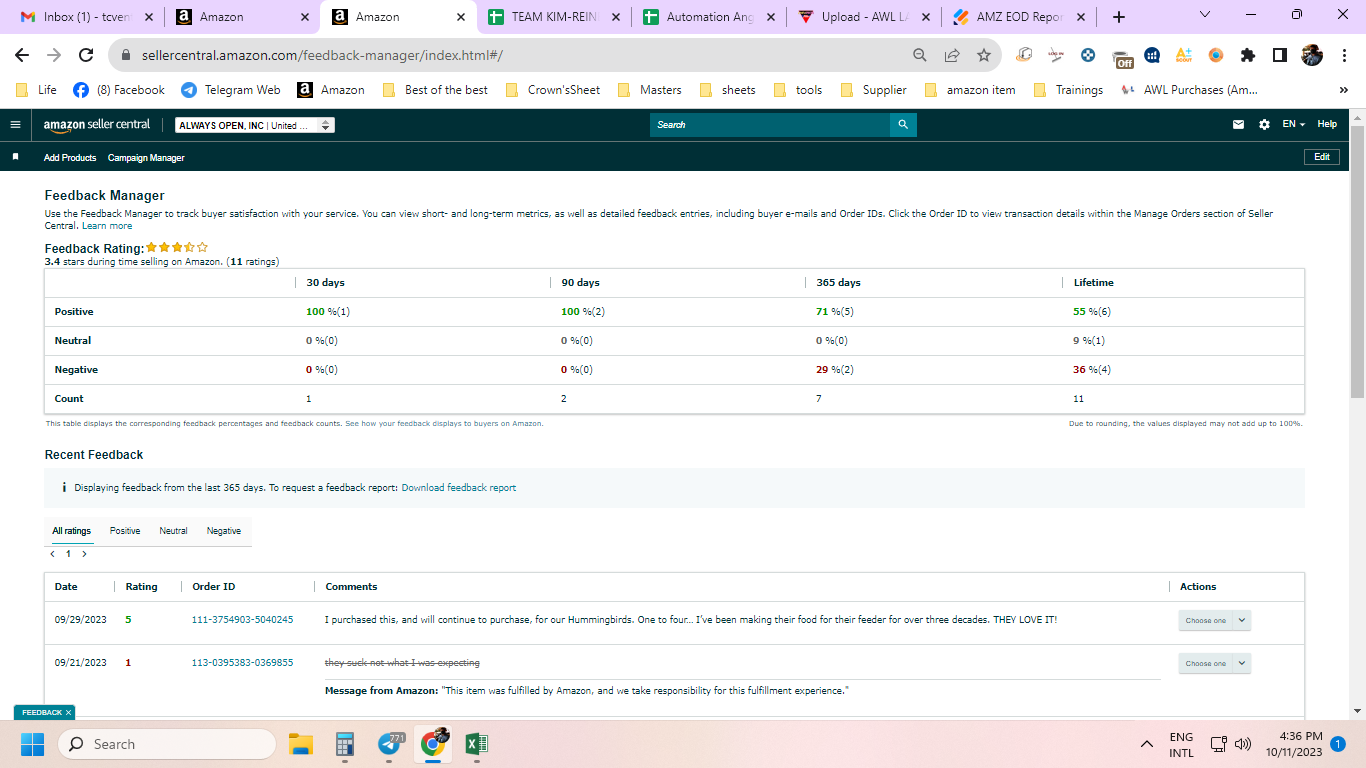Bookmark this page with the star icon
Image resolution: width=1366 pixels, height=768 pixels.
tap(984, 55)
